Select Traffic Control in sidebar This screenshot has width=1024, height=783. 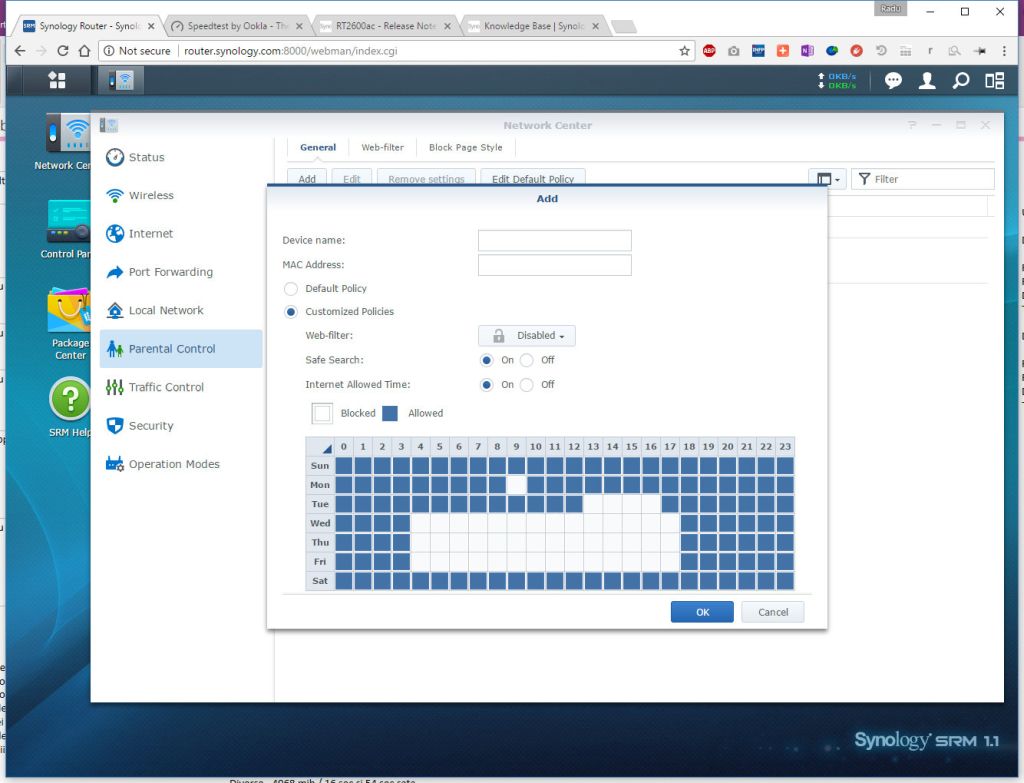click(166, 387)
